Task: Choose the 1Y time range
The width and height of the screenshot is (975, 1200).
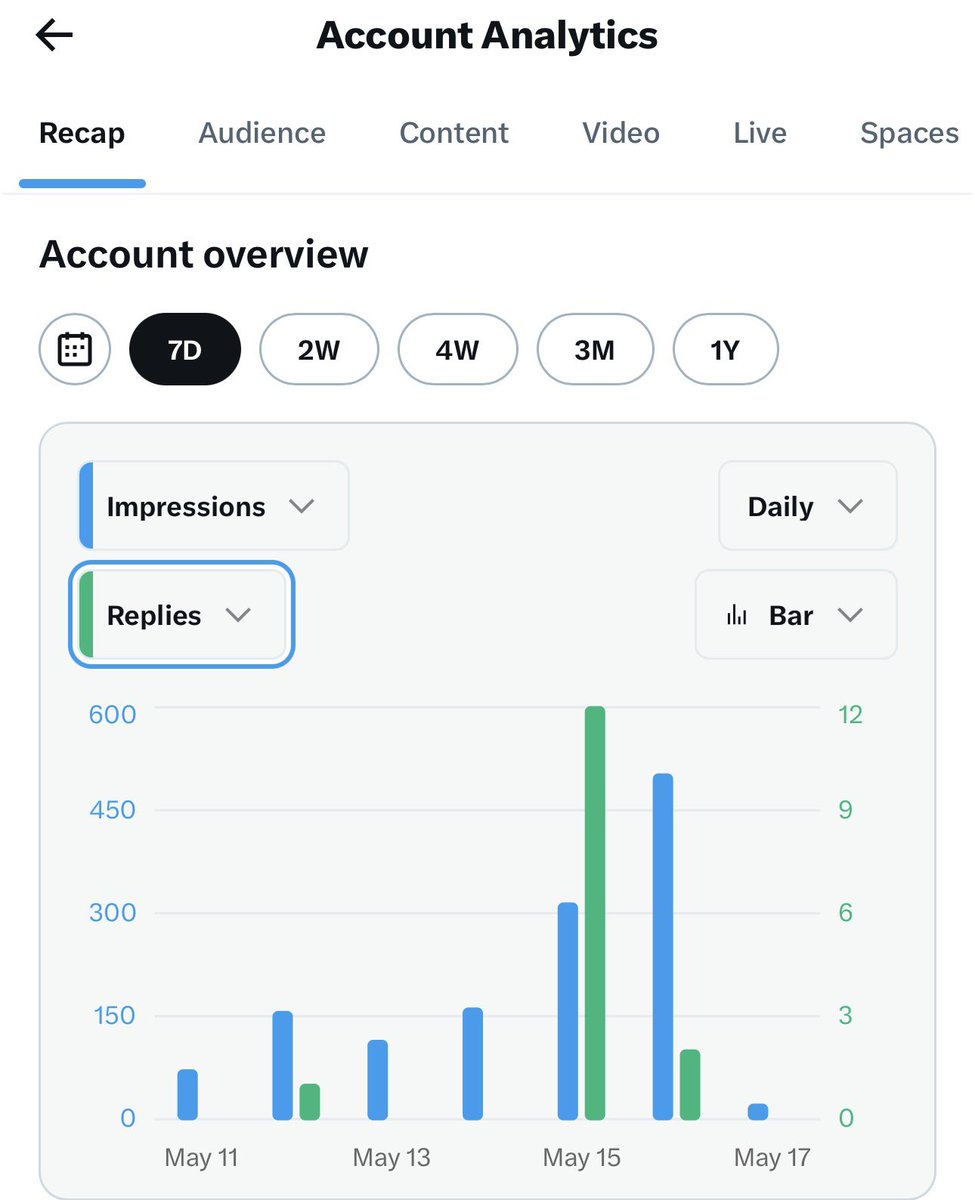Action: pos(725,350)
